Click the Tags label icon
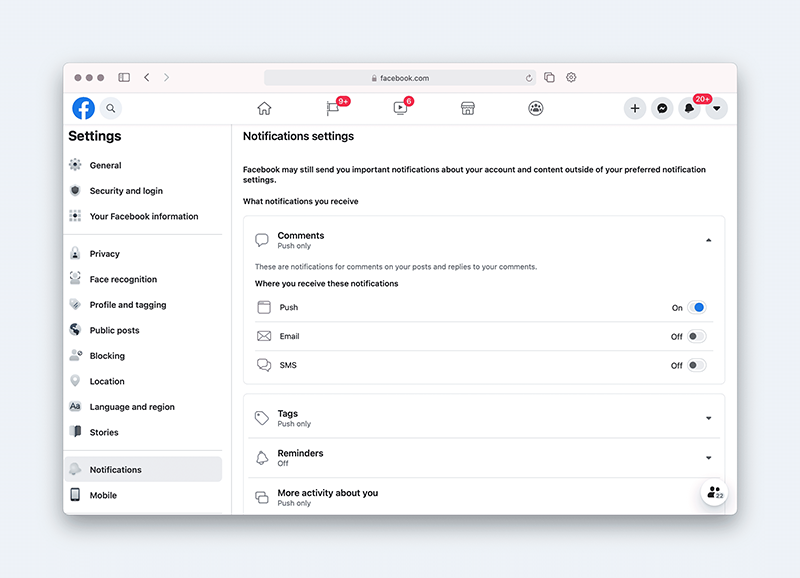This screenshot has height=578, width=800. point(262,418)
